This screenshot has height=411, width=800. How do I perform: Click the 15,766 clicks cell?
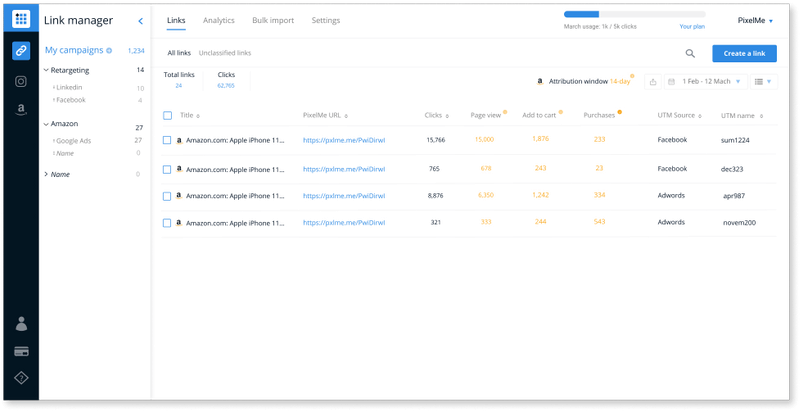tap(436, 140)
